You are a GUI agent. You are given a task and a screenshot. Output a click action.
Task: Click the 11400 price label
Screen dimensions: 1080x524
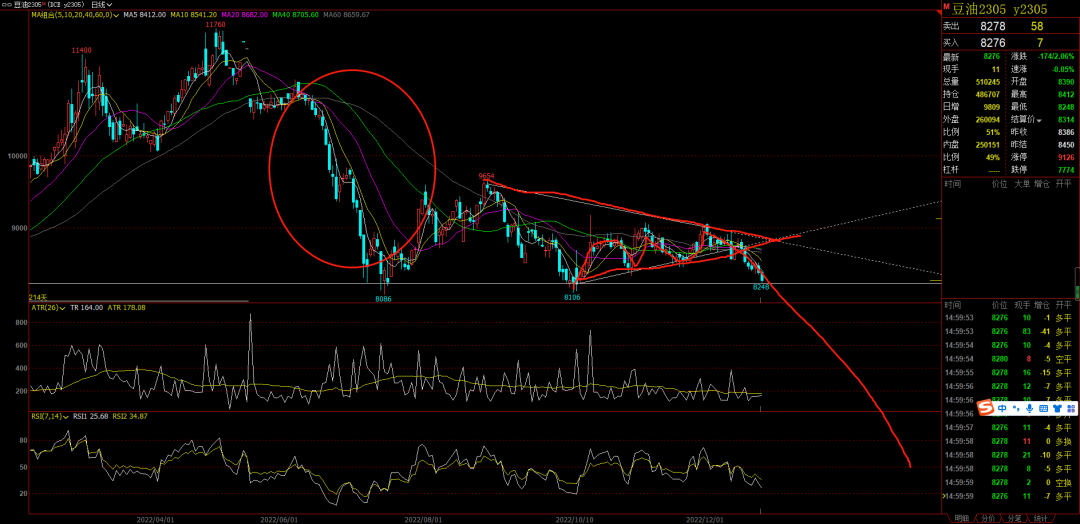(x=82, y=51)
